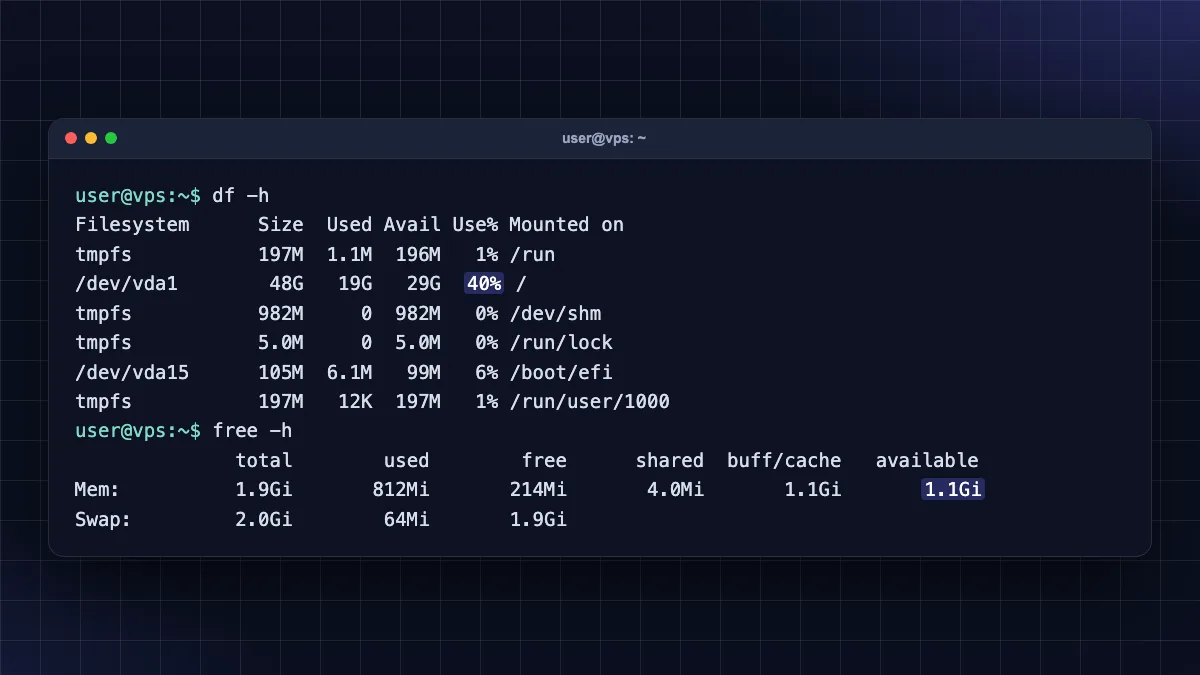Viewport: 1200px width, 675px height.
Task: Click the 4.0Mi shared memory value
Action: point(676,490)
